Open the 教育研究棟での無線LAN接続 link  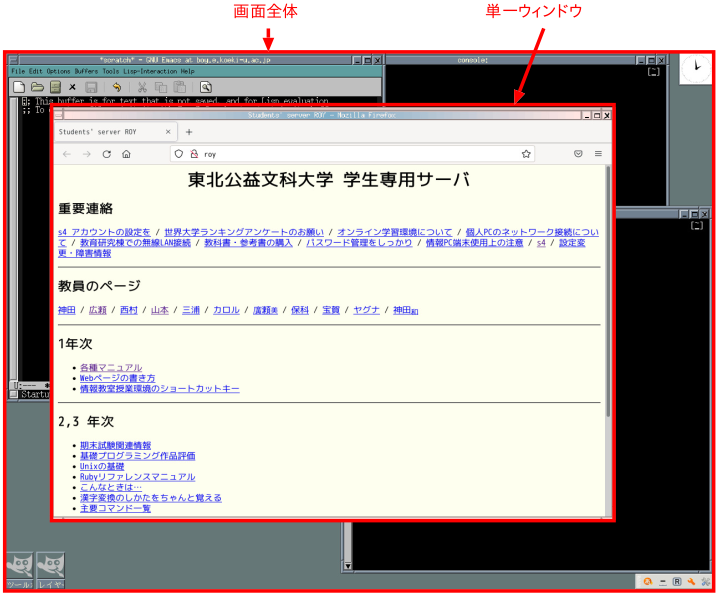click(x=135, y=242)
